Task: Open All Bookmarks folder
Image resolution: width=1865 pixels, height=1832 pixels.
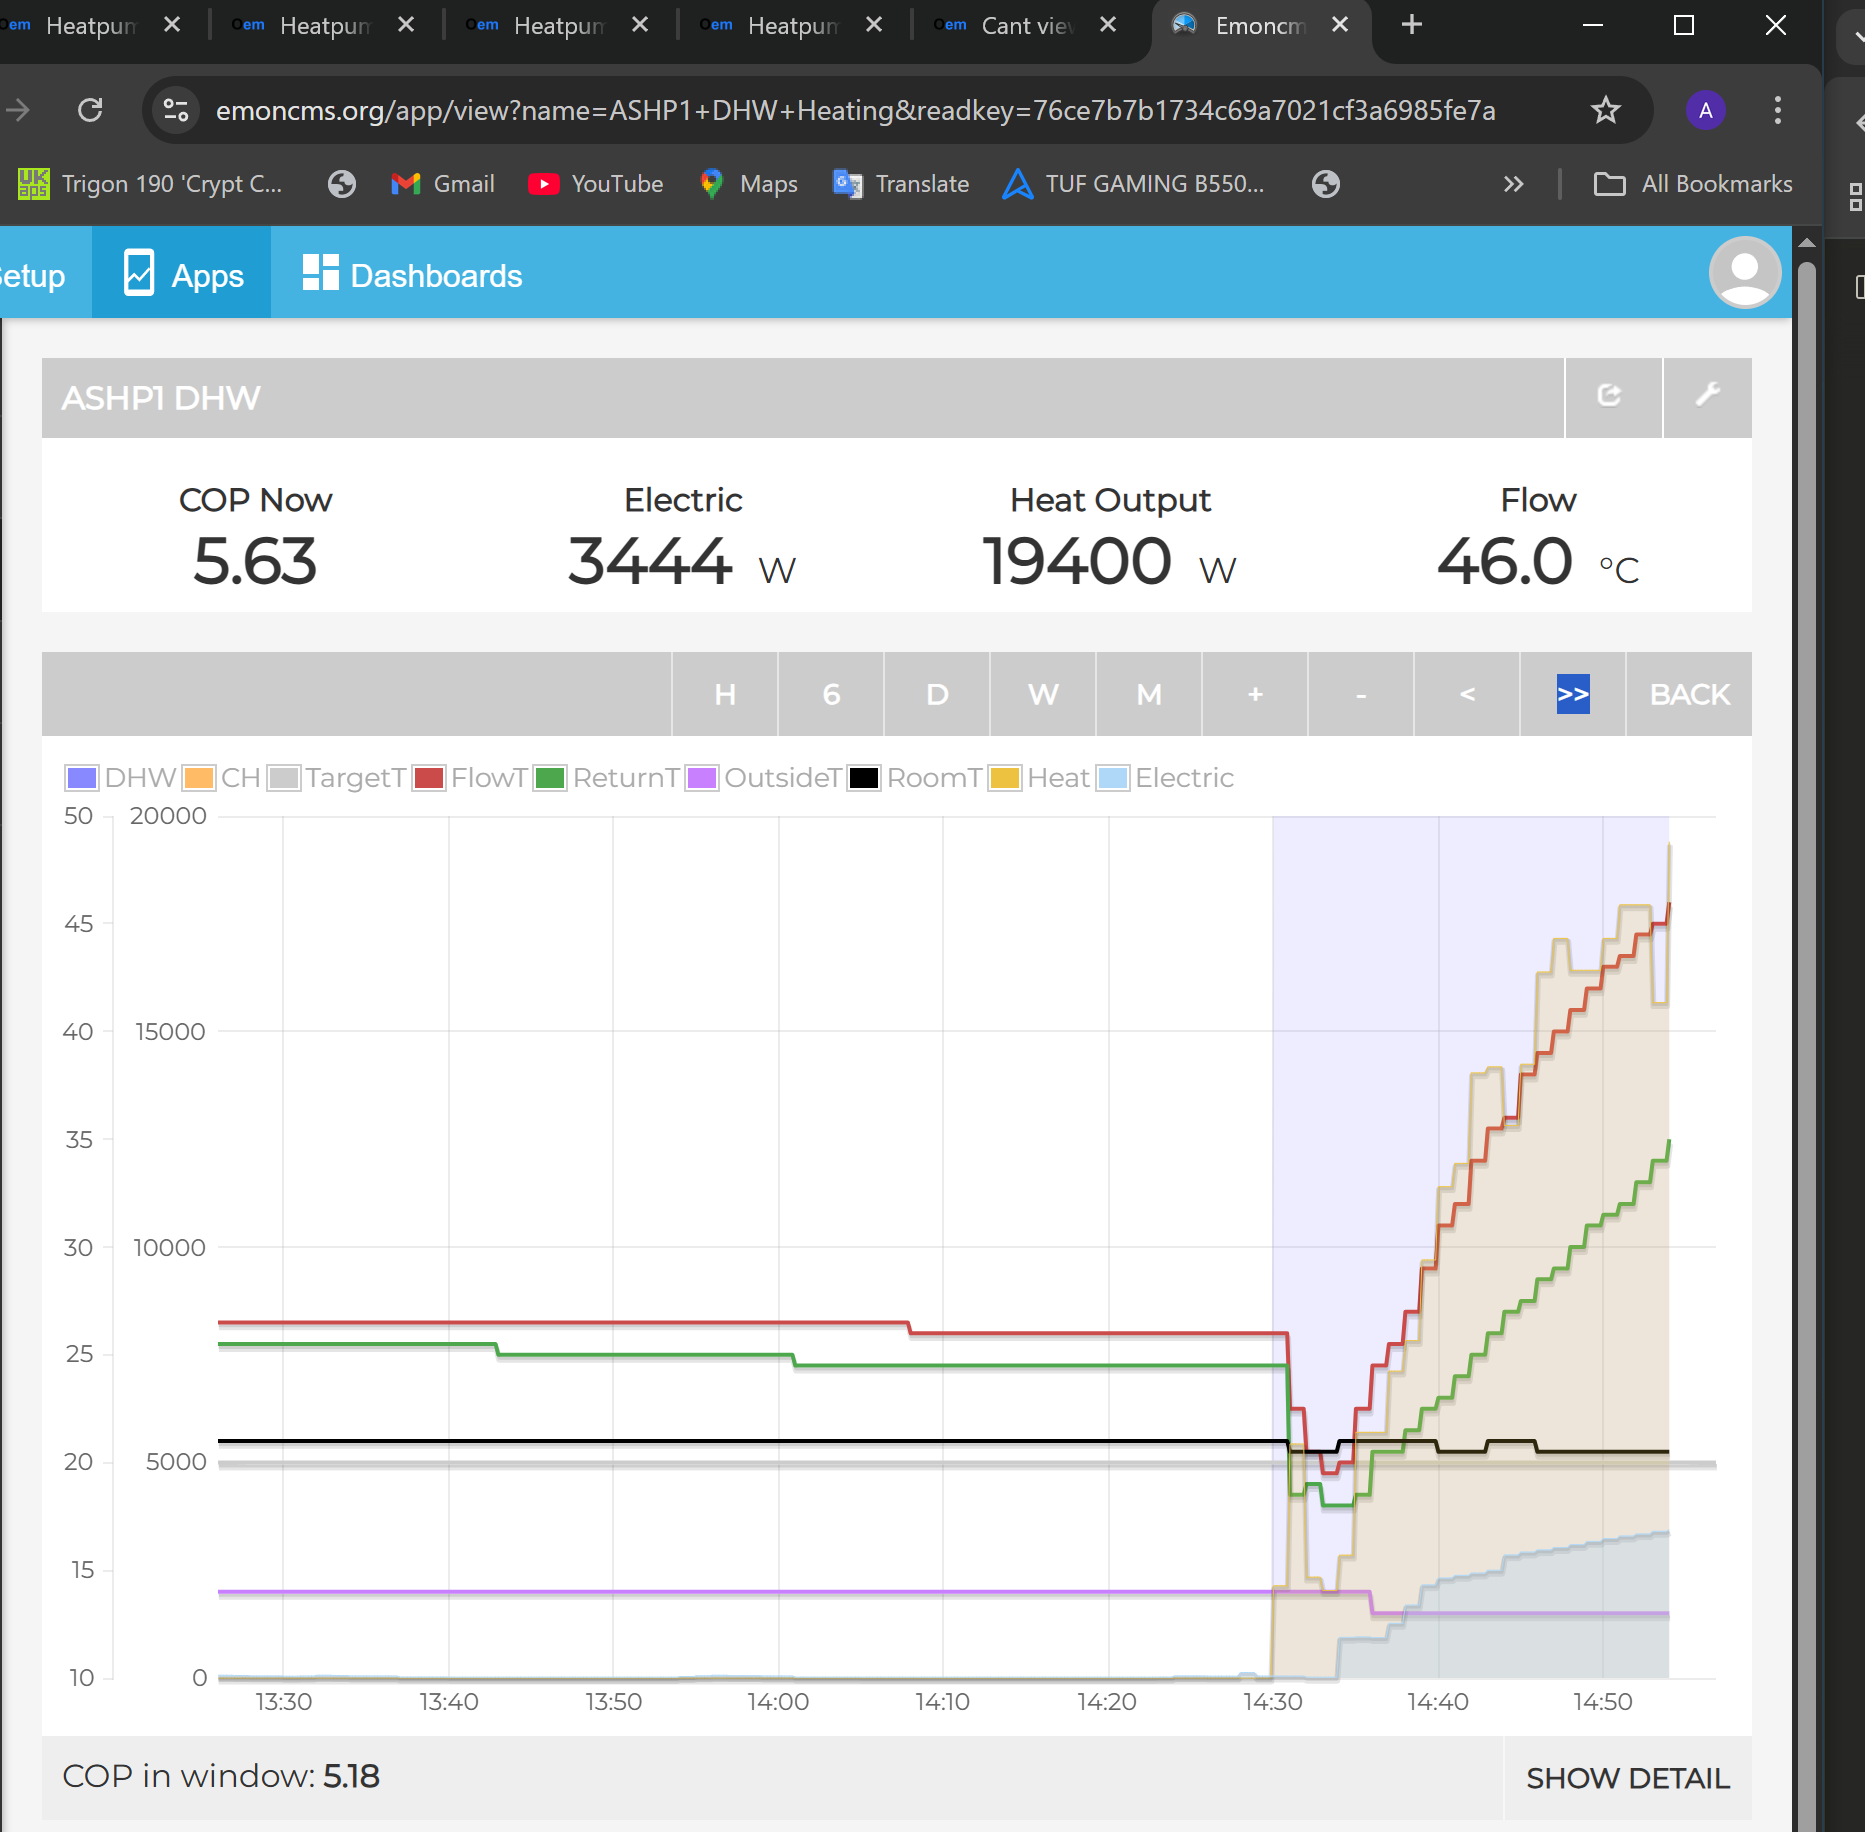Action: tap(1693, 184)
